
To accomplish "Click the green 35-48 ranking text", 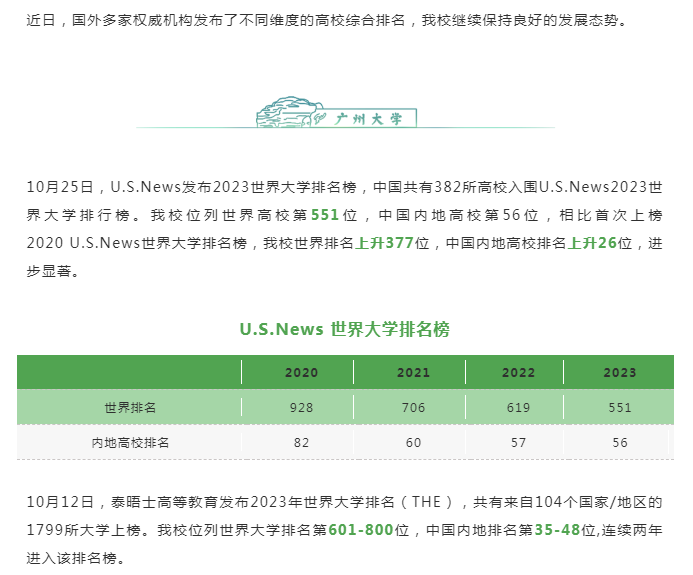I will pyautogui.click(x=557, y=530).
